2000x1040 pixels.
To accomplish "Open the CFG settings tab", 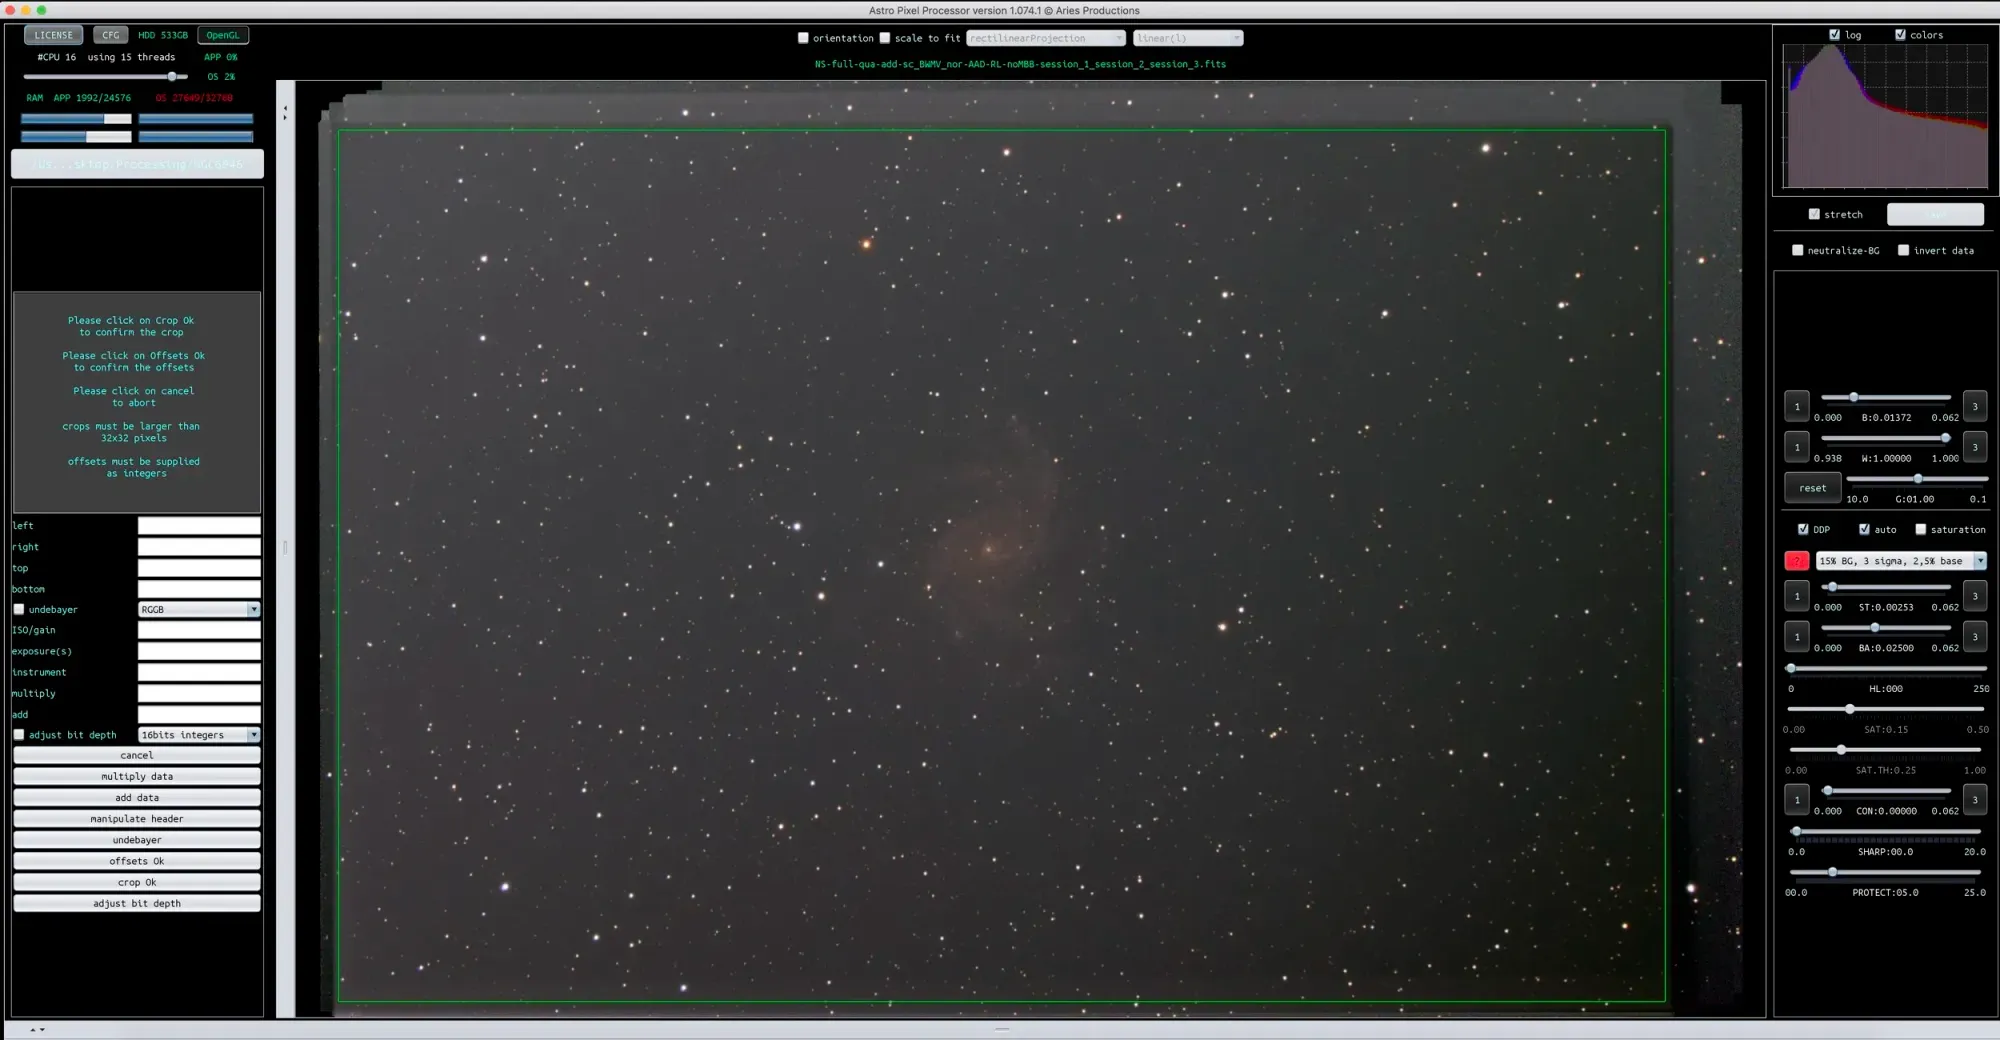I will (110, 35).
